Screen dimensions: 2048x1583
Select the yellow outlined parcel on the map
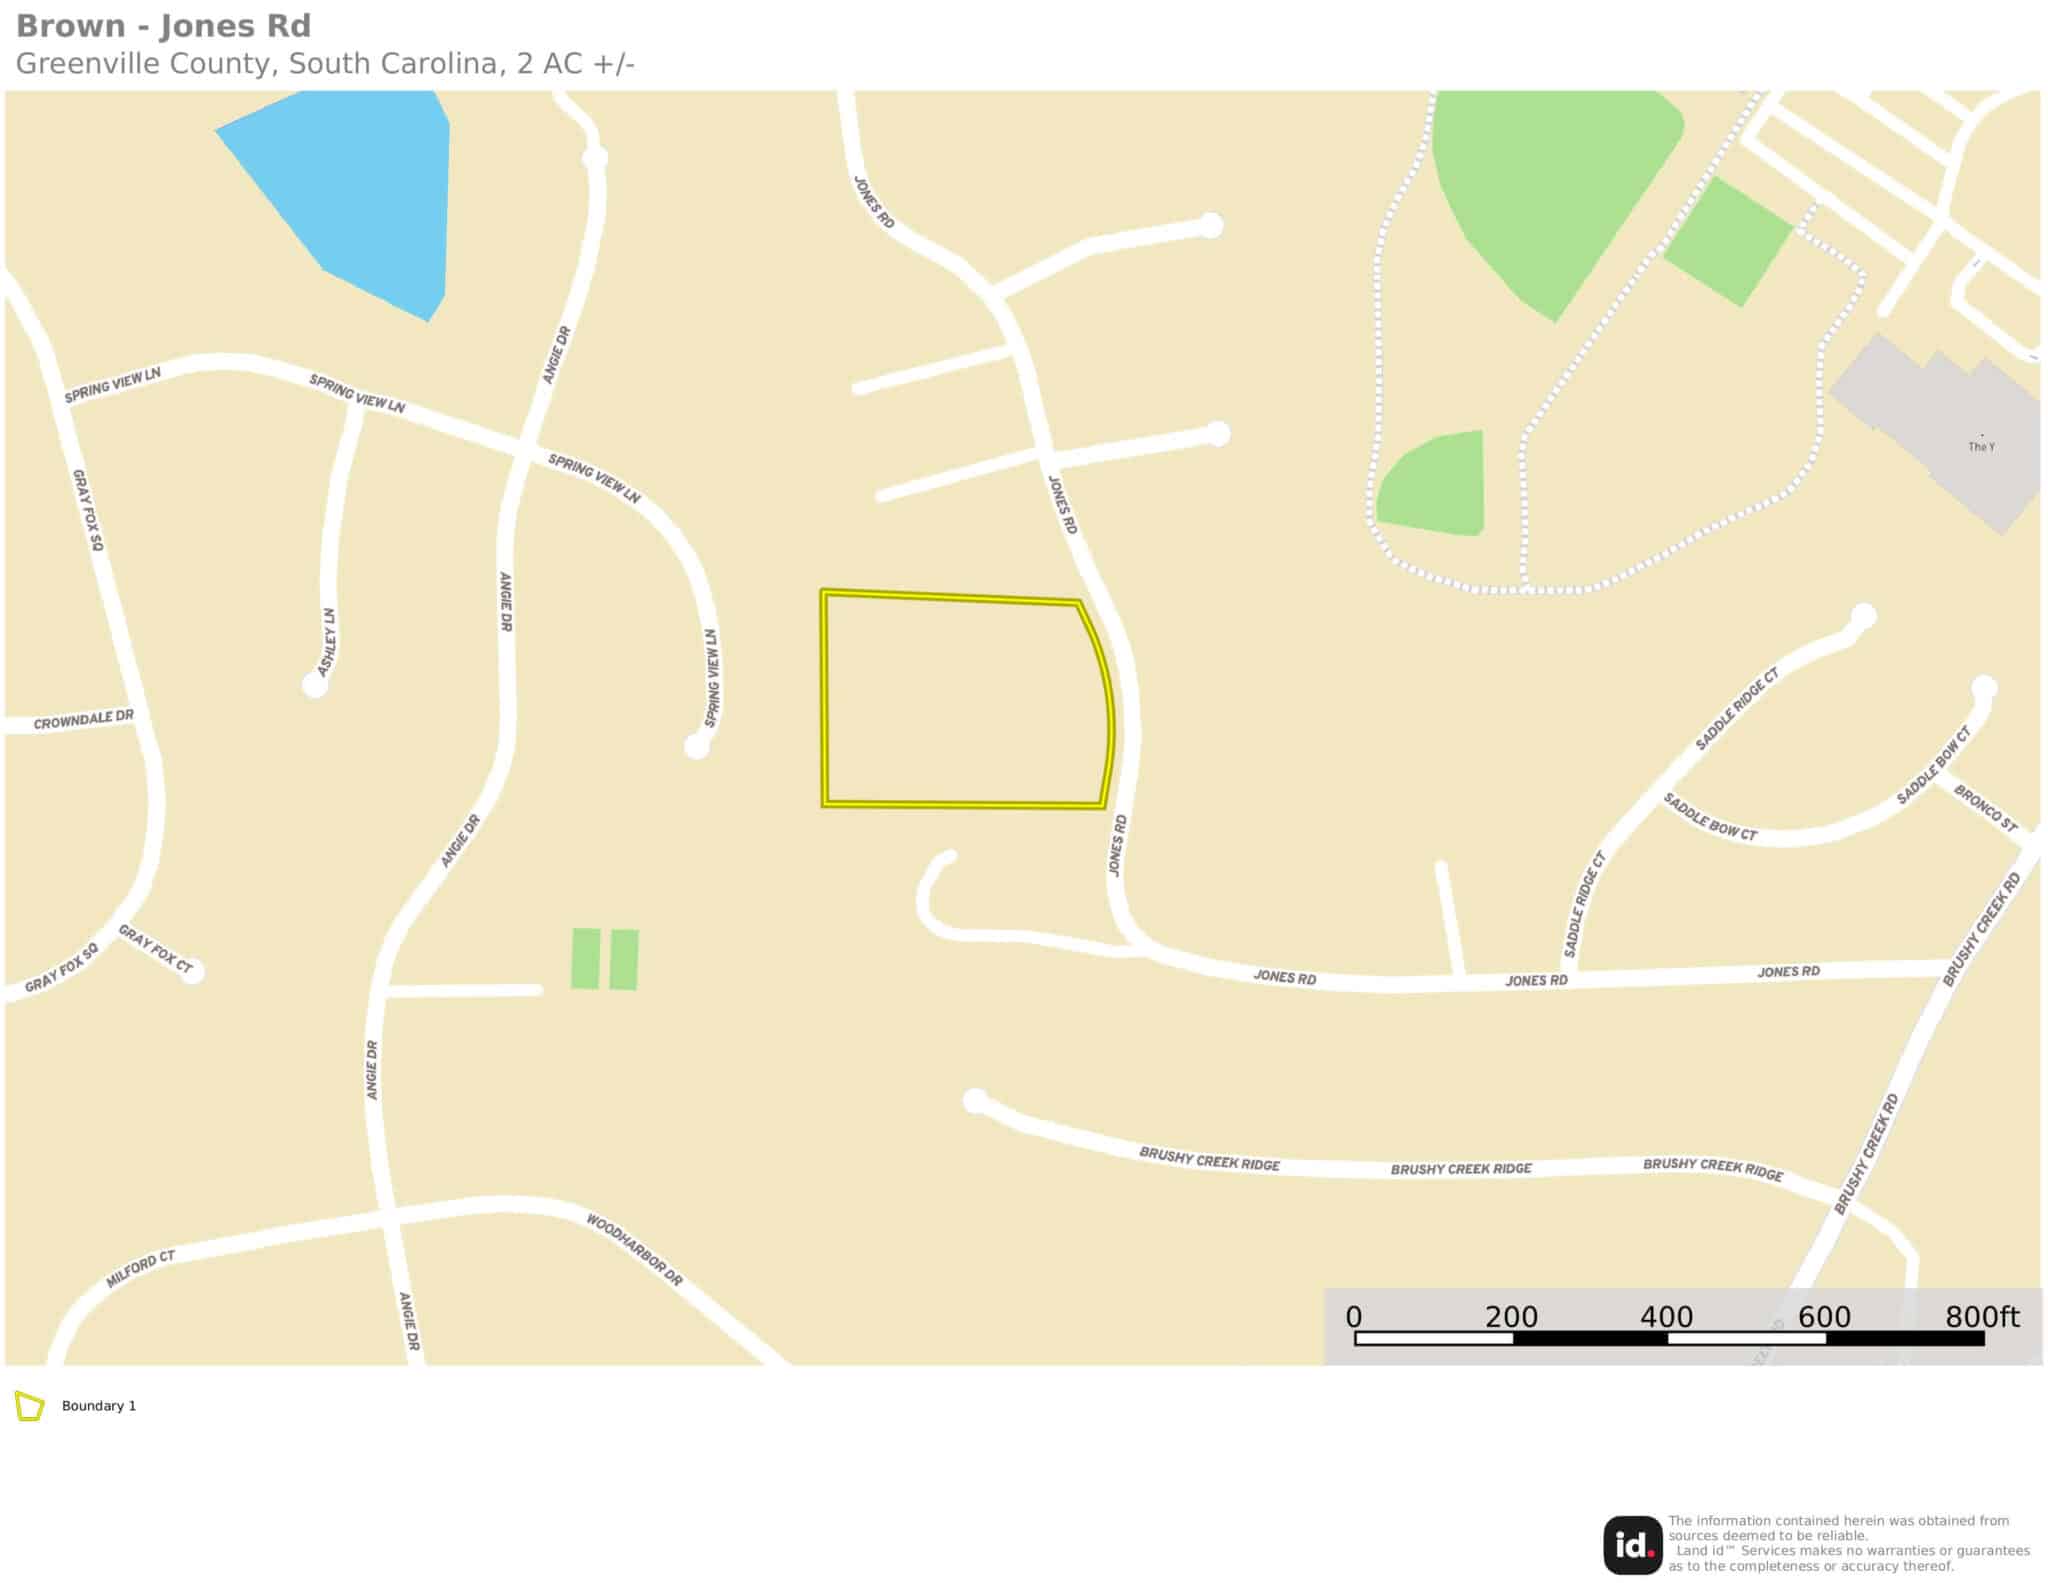(967, 699)
